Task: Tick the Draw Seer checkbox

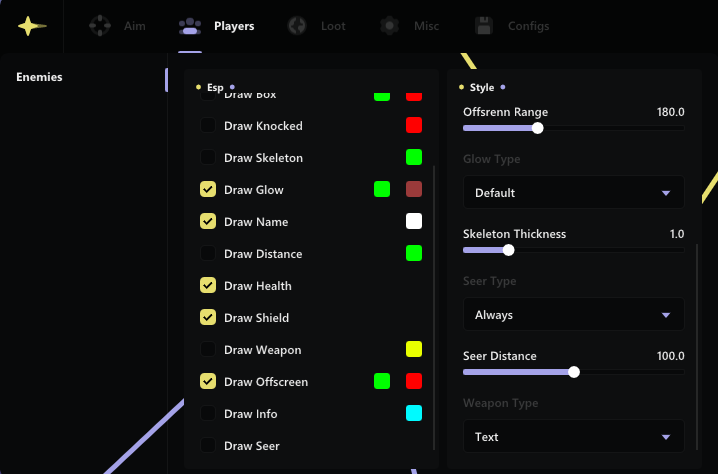Action: pos(208,446)
